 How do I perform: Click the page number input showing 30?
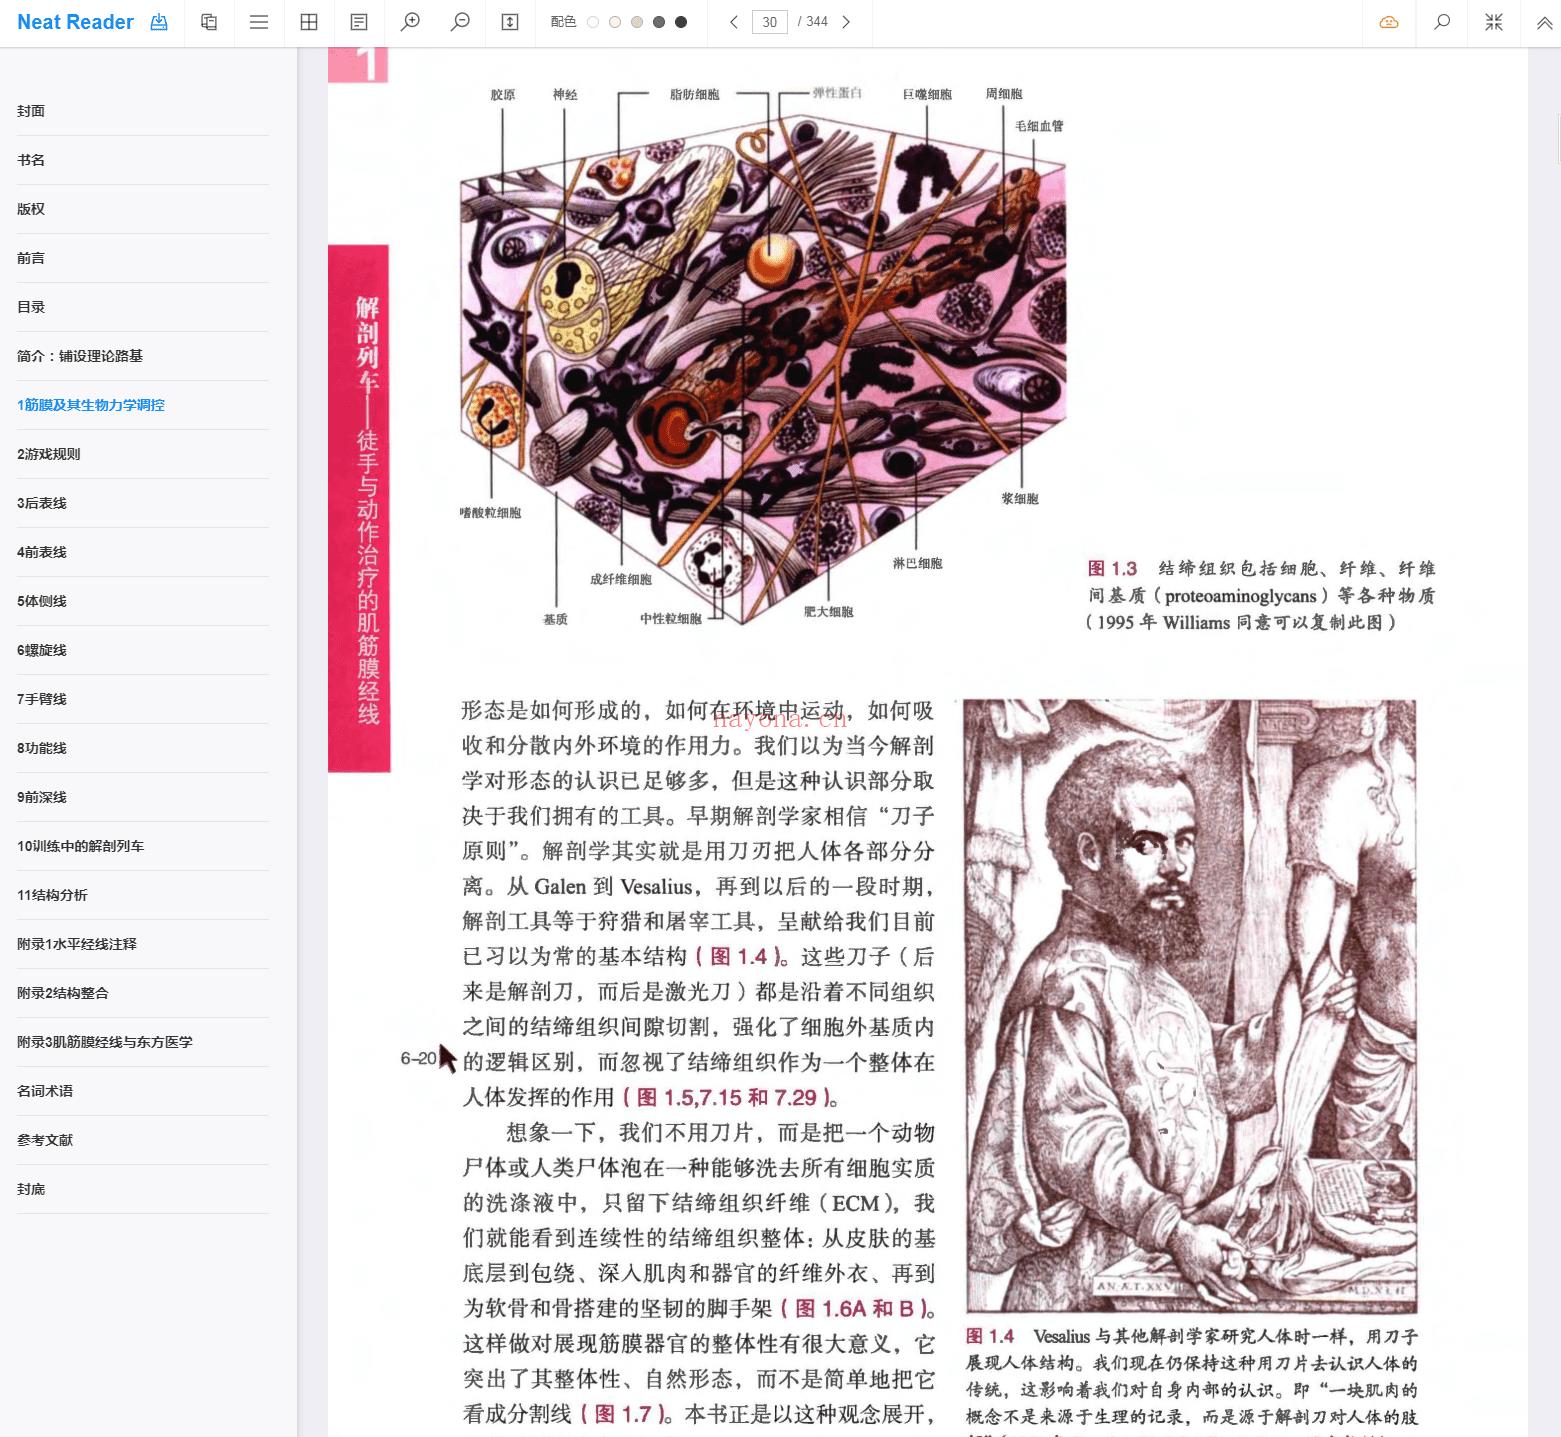(x=769, y=22)
